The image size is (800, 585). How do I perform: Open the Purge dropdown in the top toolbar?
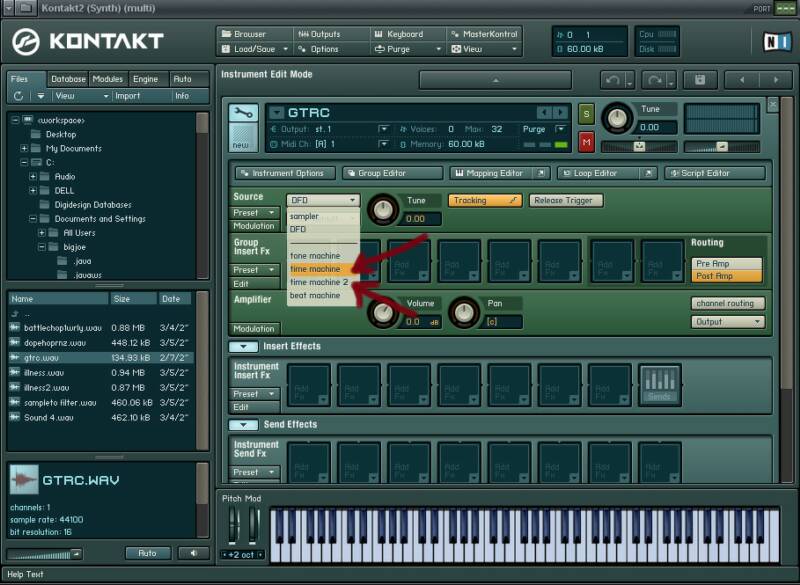(x=408, y=49)
